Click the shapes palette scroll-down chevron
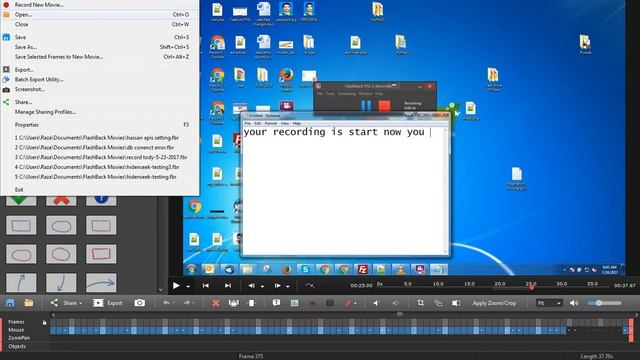The image size is (640, 360). point(160,290)
